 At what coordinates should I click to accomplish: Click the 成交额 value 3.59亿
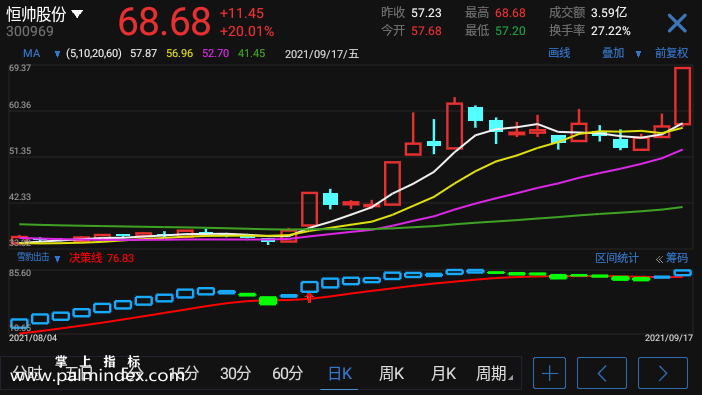609,13
